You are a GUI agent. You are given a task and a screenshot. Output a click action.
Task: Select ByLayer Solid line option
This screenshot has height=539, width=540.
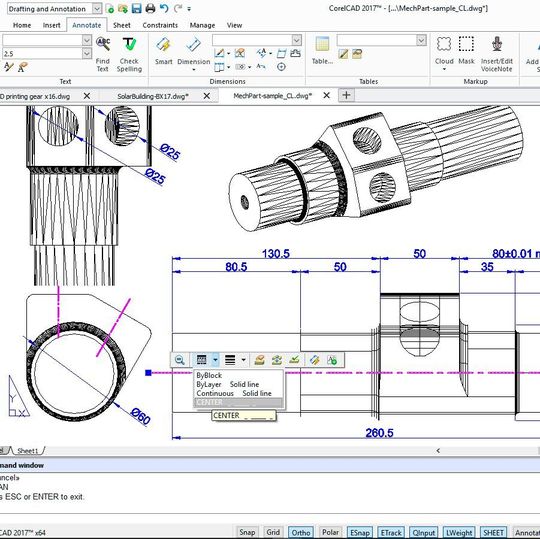tap(239, 384)
